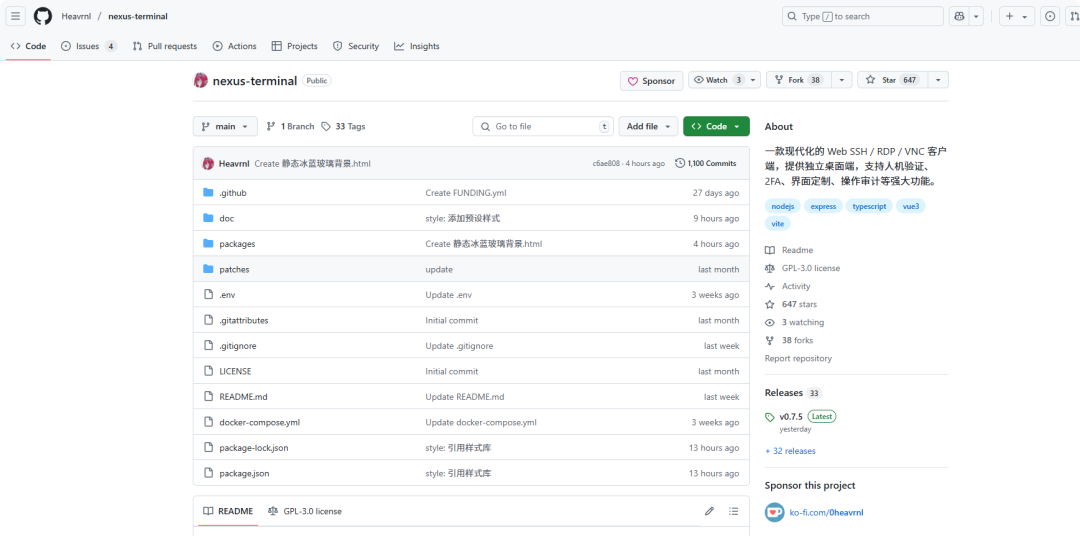Open the Insights tab
Screen dimensions: 1080x536
[417, 46]
